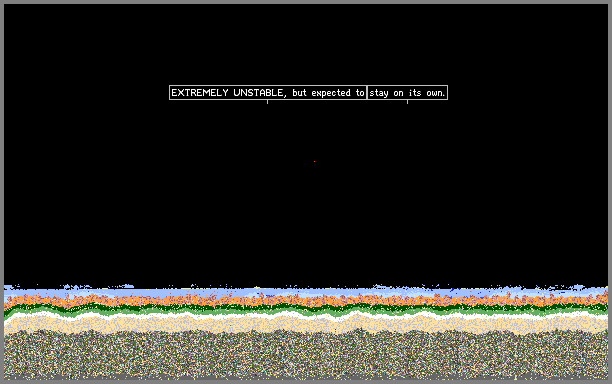The width and height of the screenshot is (612, 384).
Task: Click the tiny red particle in the void
Action: (x=314, y=161)
